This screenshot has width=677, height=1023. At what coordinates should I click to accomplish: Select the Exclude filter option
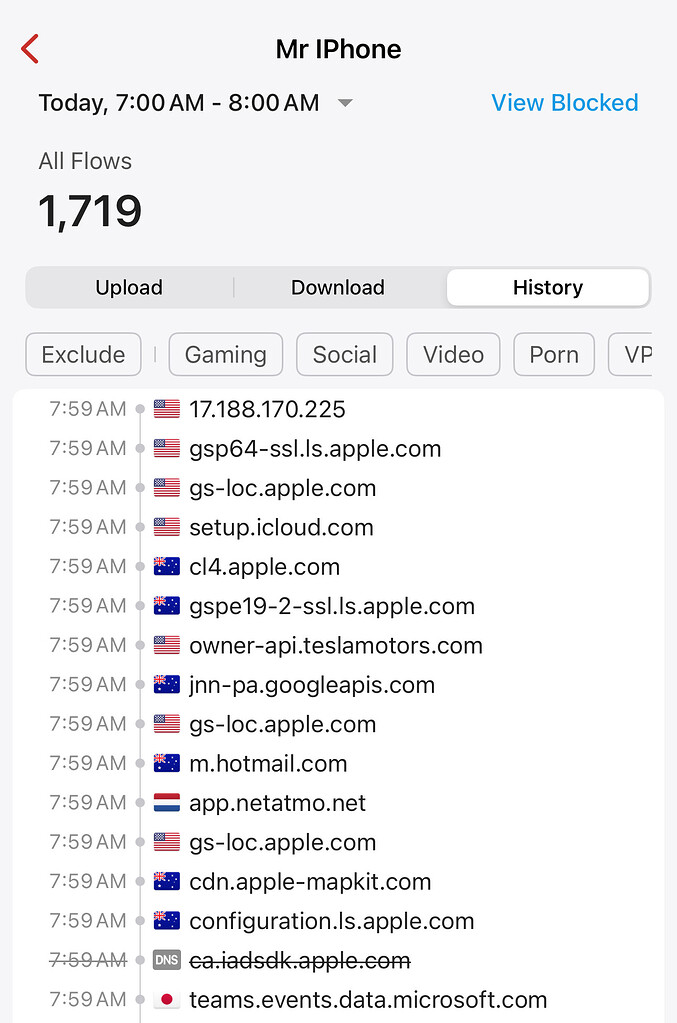(x=83, y=354)
